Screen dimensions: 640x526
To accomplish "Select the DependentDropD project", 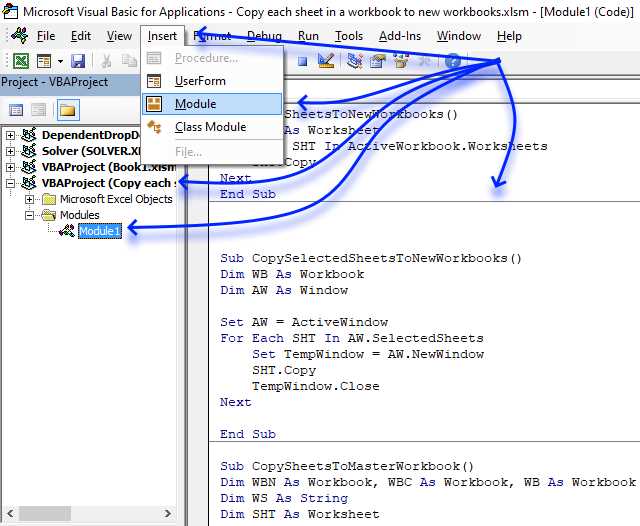I will tap(90, 135).
